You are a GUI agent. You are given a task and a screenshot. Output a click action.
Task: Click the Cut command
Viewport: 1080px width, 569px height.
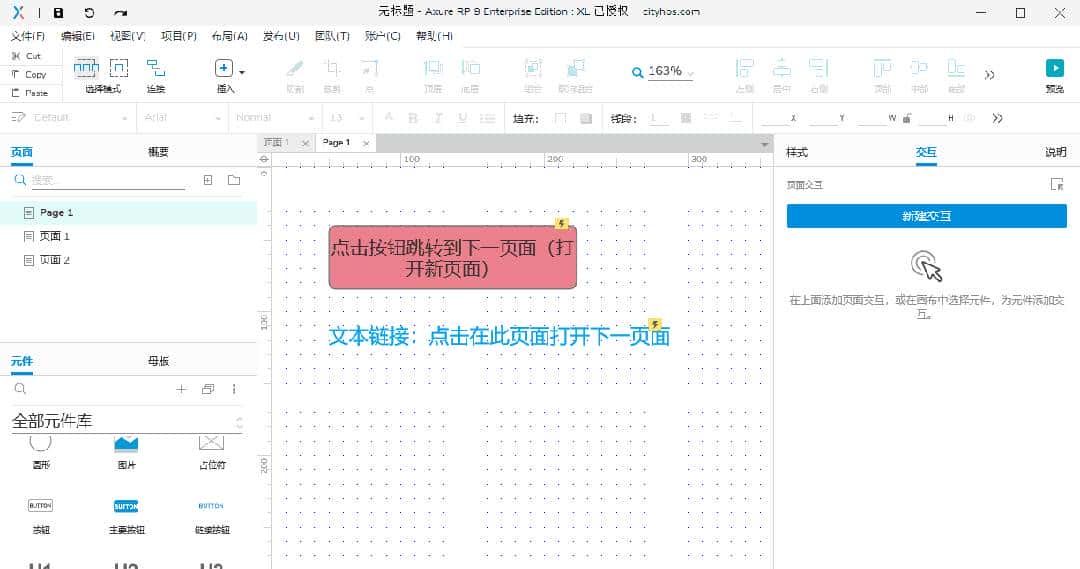(27, 56)
